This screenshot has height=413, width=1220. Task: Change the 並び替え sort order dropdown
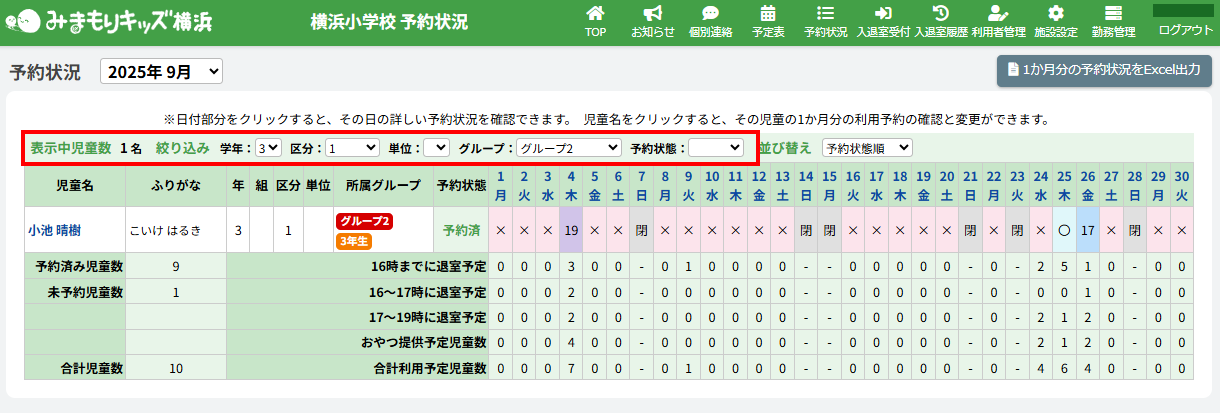point(866,148)
